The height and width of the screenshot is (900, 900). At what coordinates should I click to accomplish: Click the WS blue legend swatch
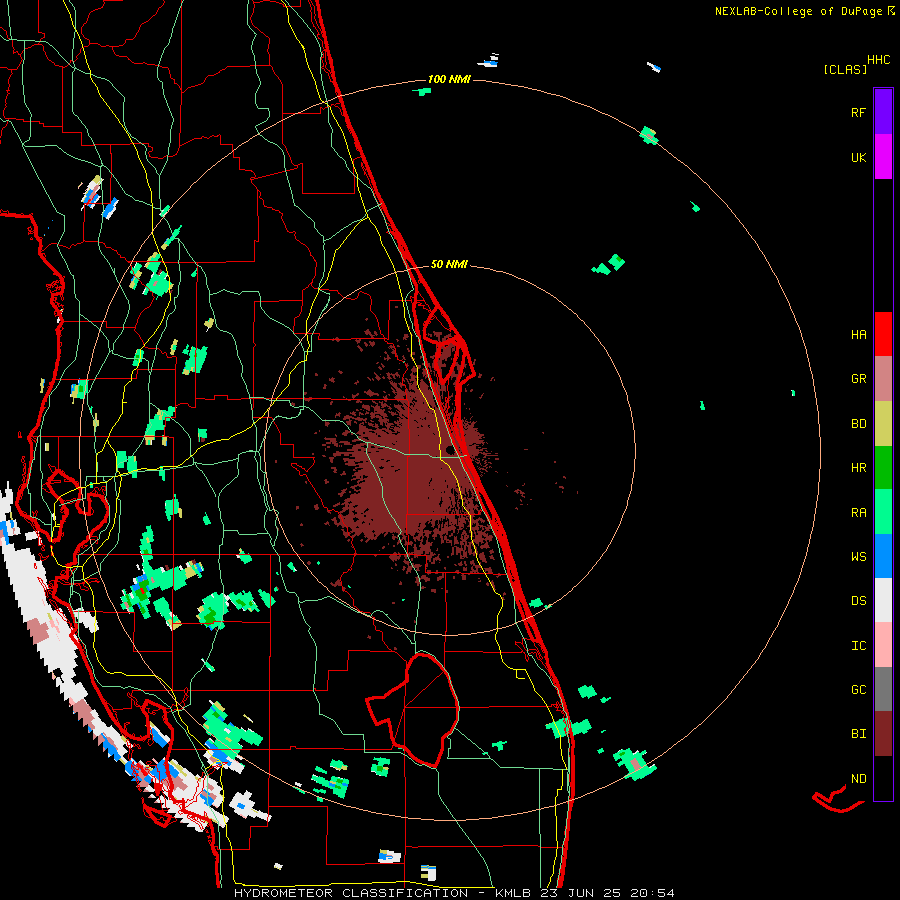883,556
